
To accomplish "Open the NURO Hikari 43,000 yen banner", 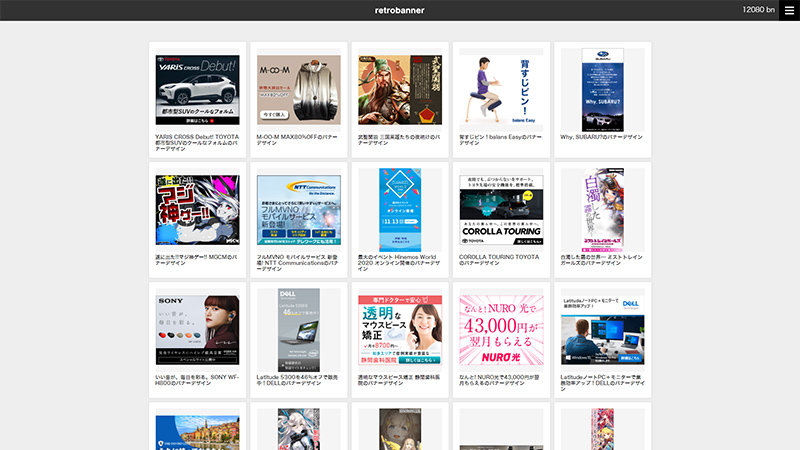I will coord(501,329).
